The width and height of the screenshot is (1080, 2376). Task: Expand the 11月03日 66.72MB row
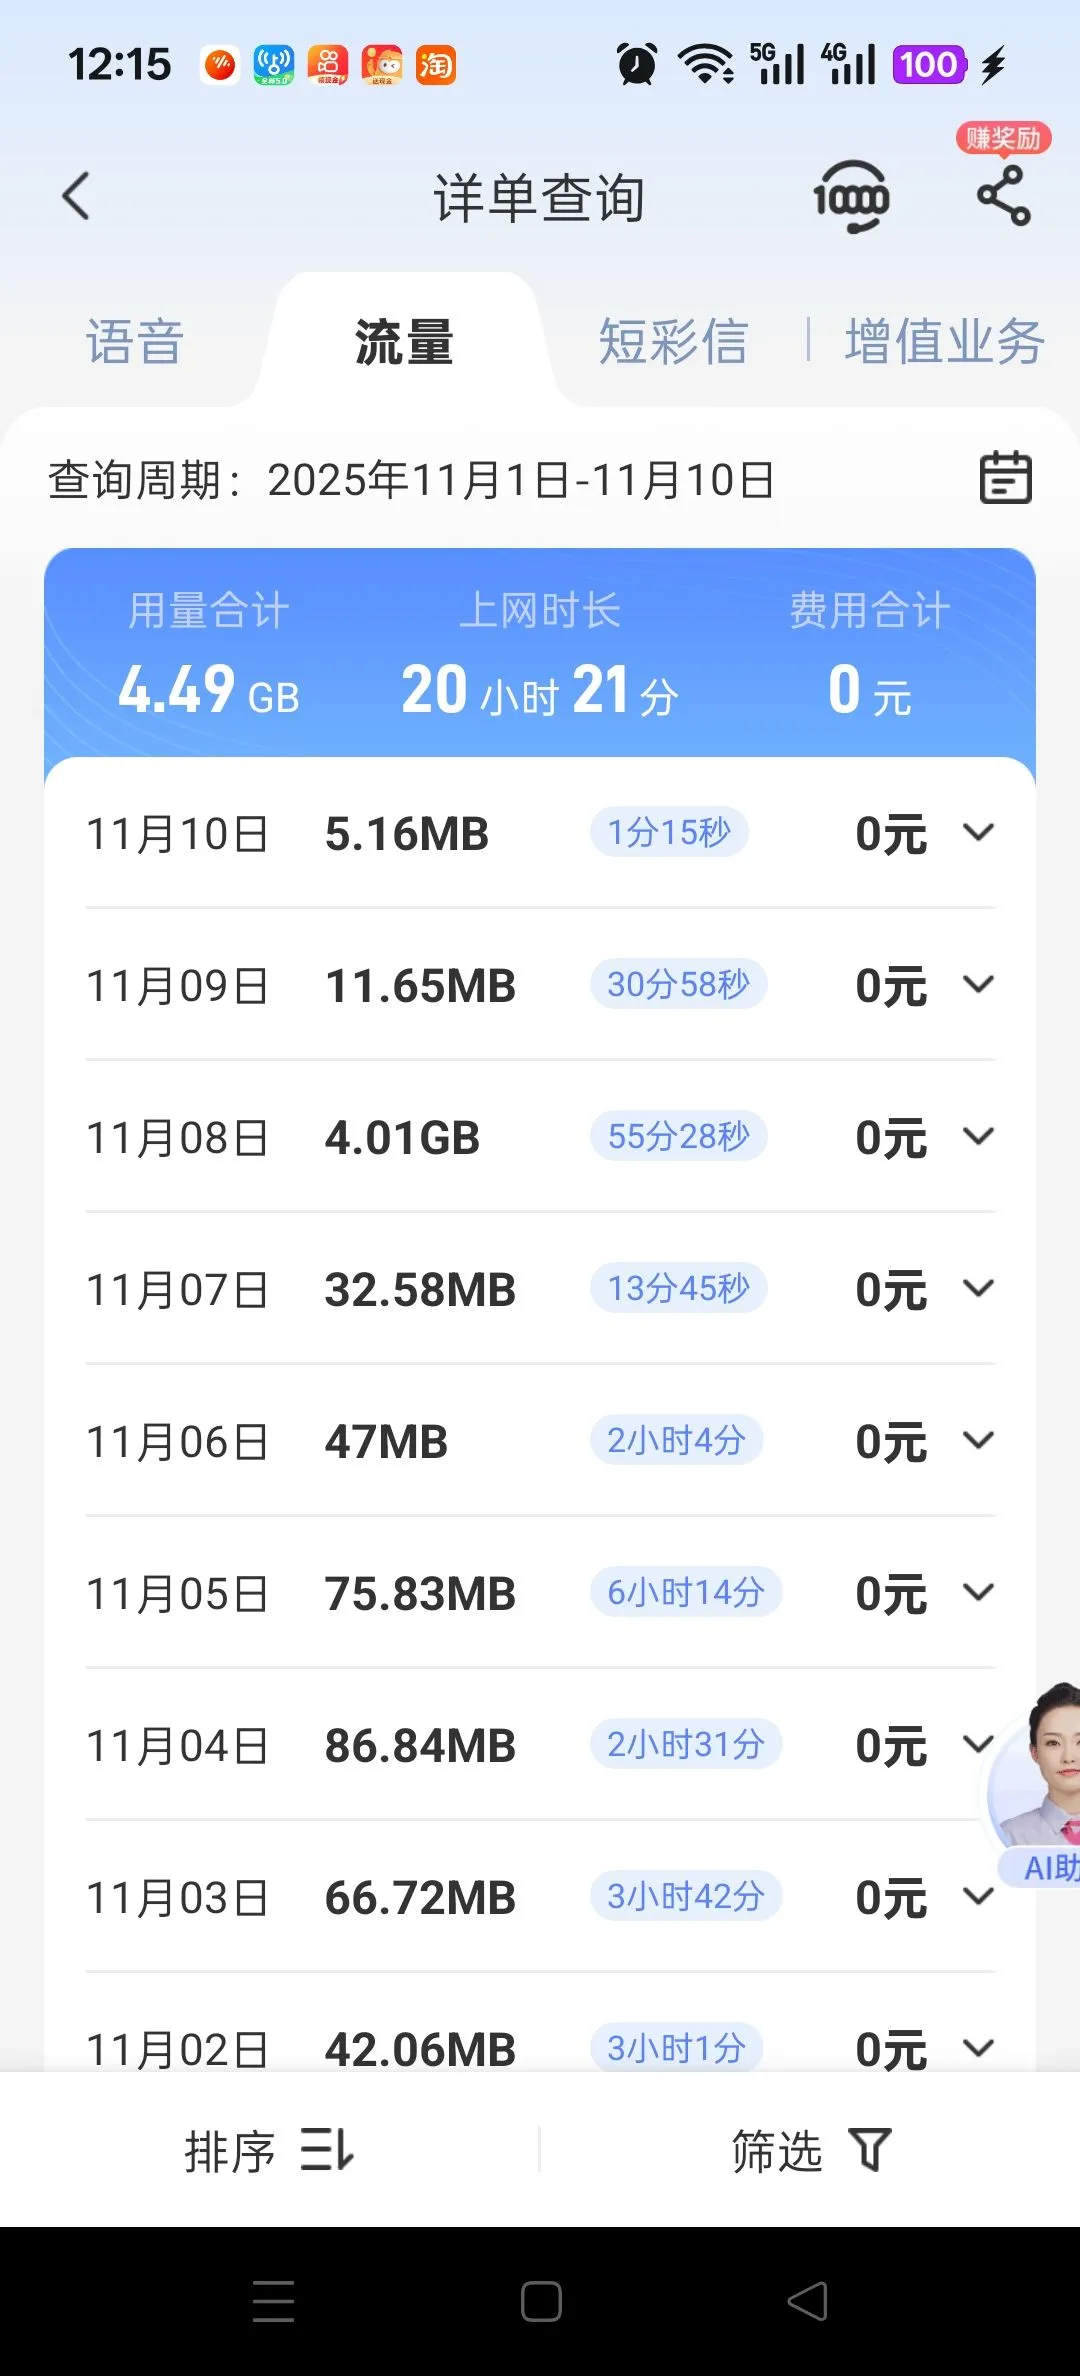pos(978,1896)
